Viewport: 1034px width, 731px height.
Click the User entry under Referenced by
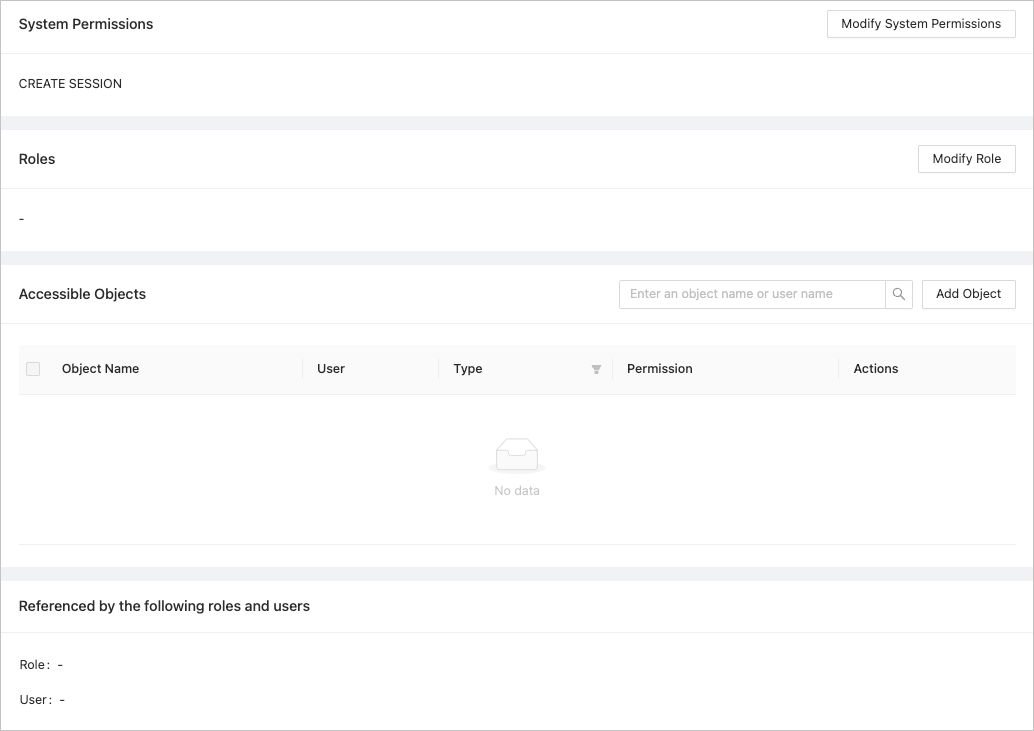(42, 700)
